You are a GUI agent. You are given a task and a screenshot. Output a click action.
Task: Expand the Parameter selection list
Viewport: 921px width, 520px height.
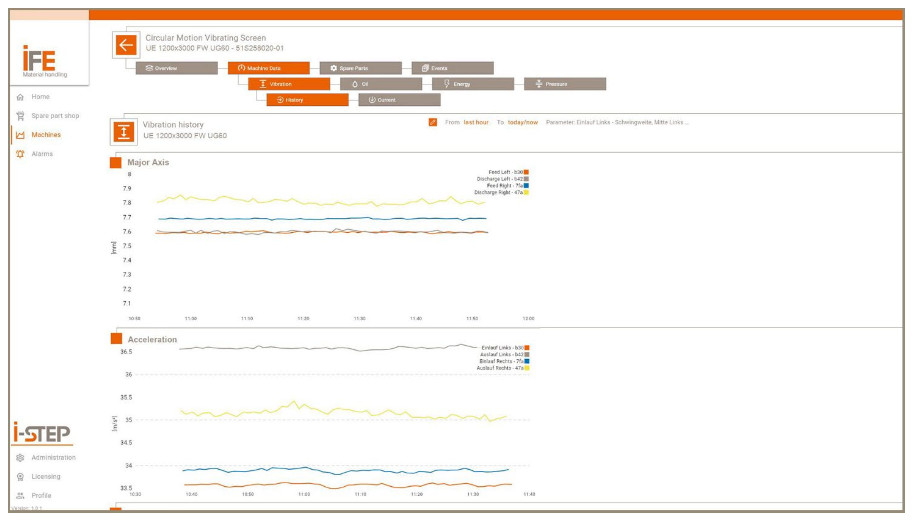point(618,122)
